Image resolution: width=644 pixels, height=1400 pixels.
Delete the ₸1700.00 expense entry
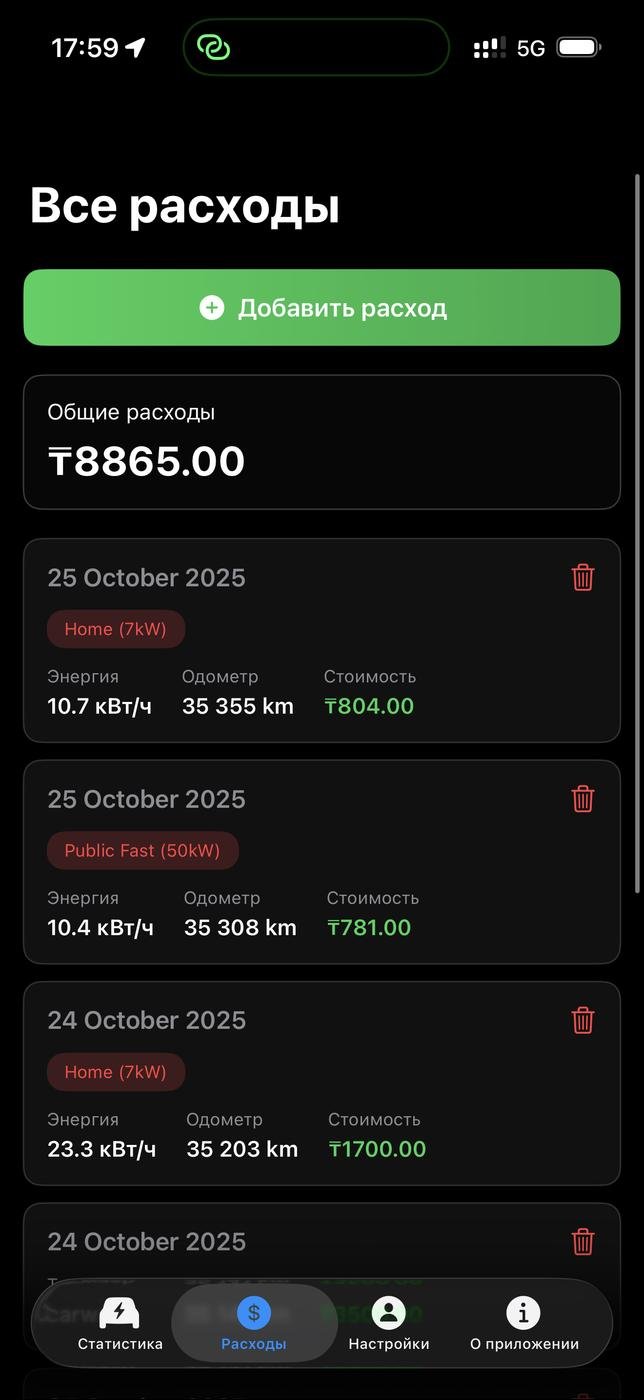click(x=583, y=1020)
